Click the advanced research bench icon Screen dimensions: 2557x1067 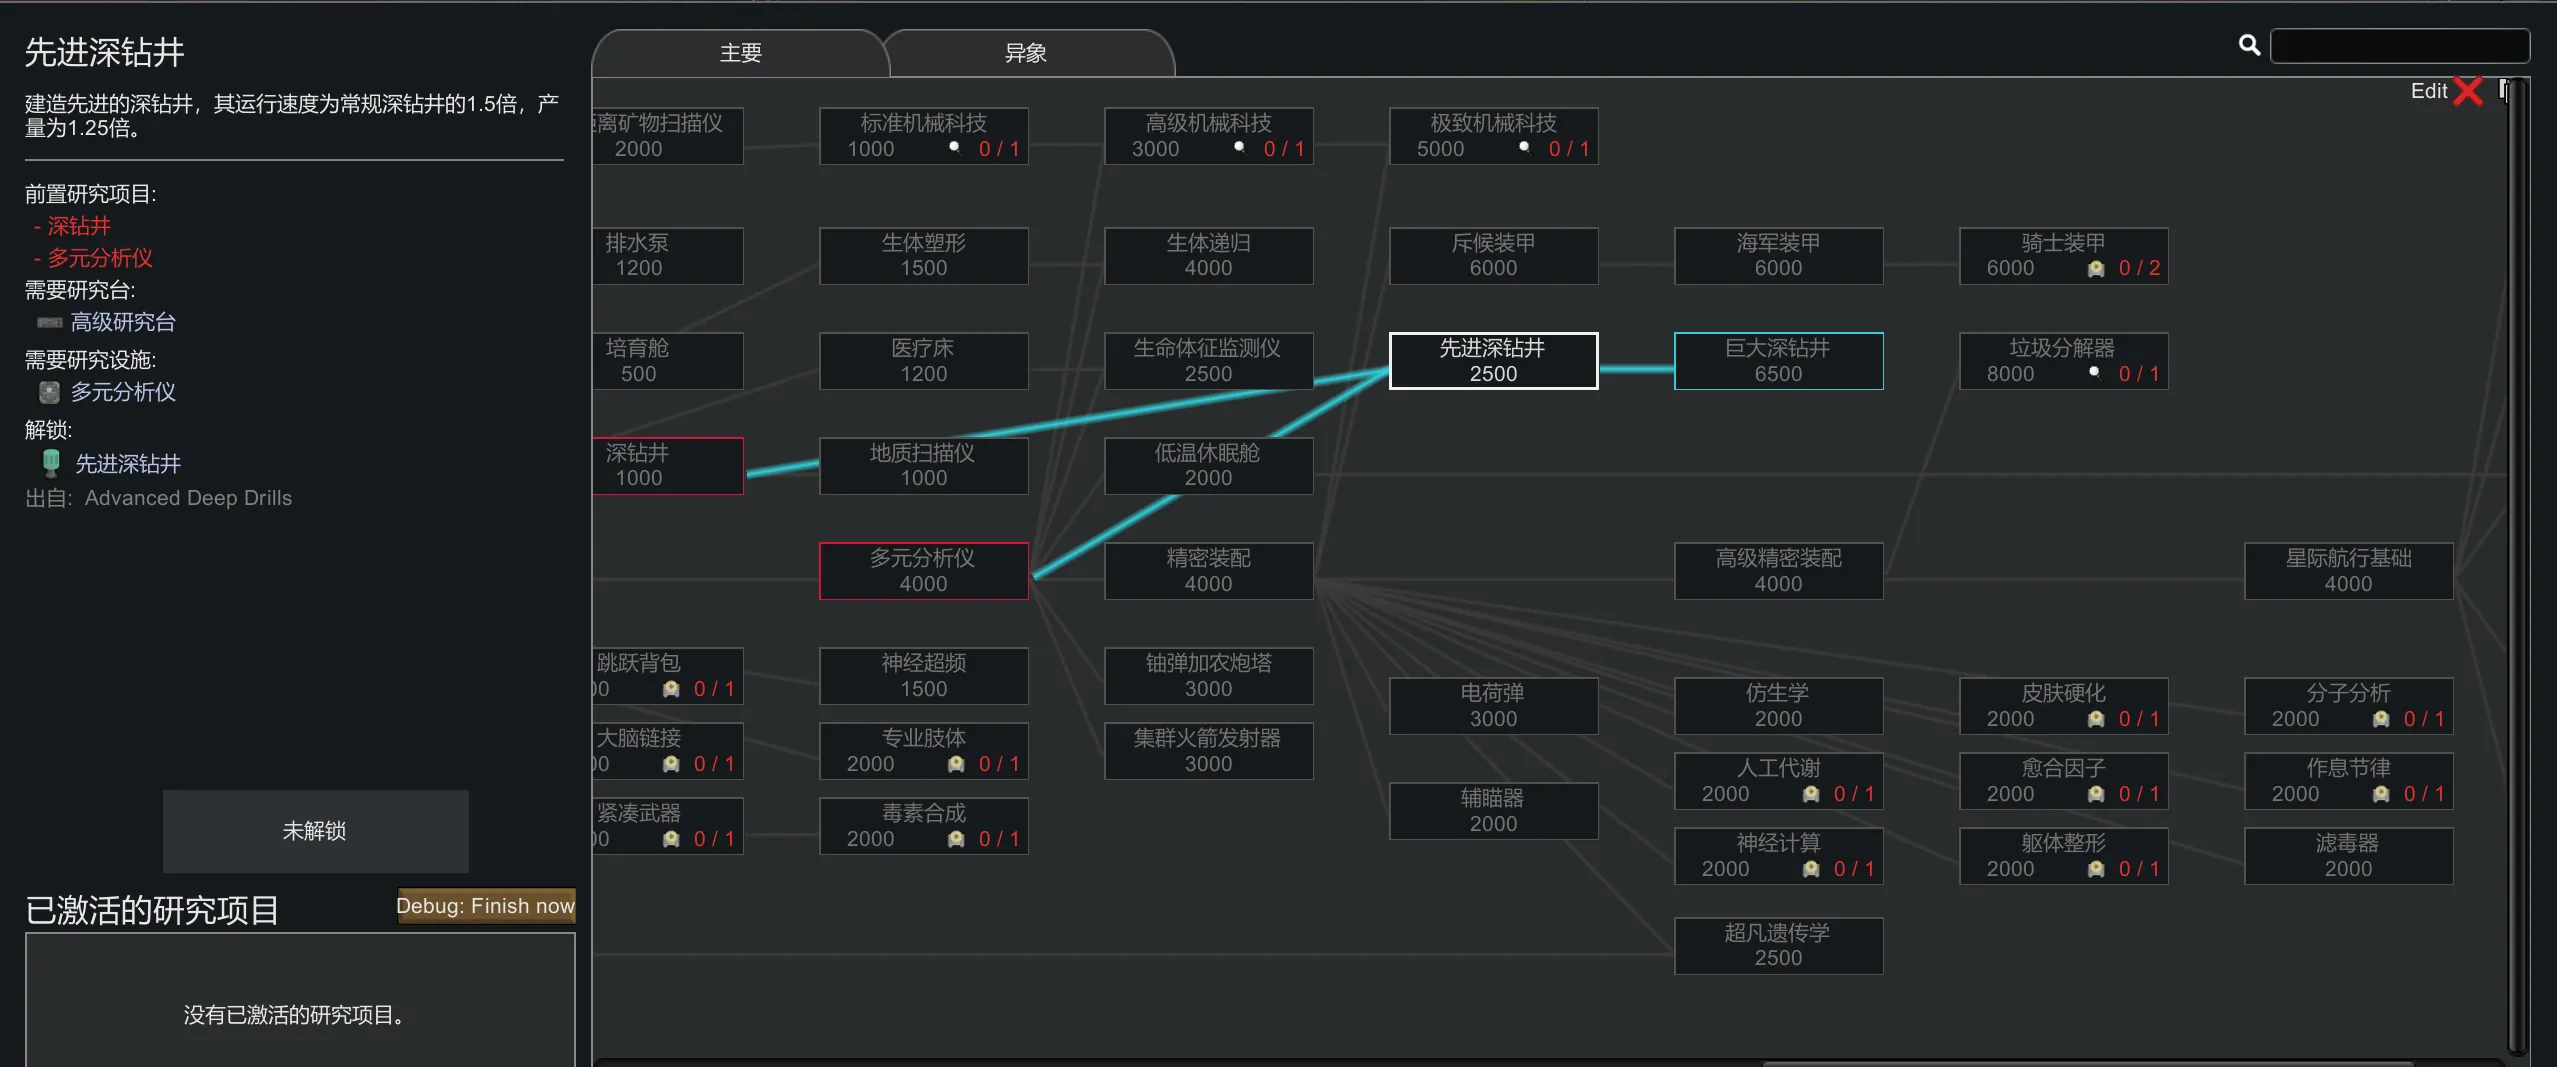click(49, 322)
